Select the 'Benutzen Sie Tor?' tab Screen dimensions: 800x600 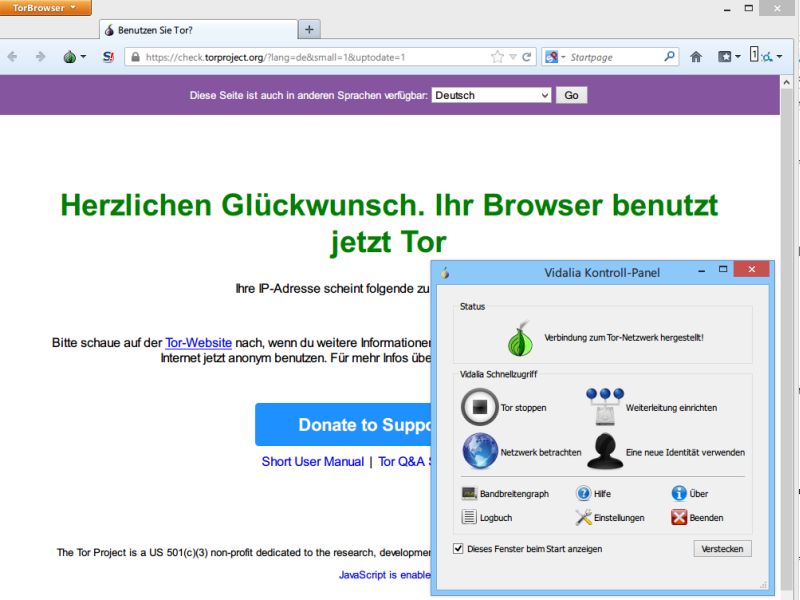pos(198,30)
